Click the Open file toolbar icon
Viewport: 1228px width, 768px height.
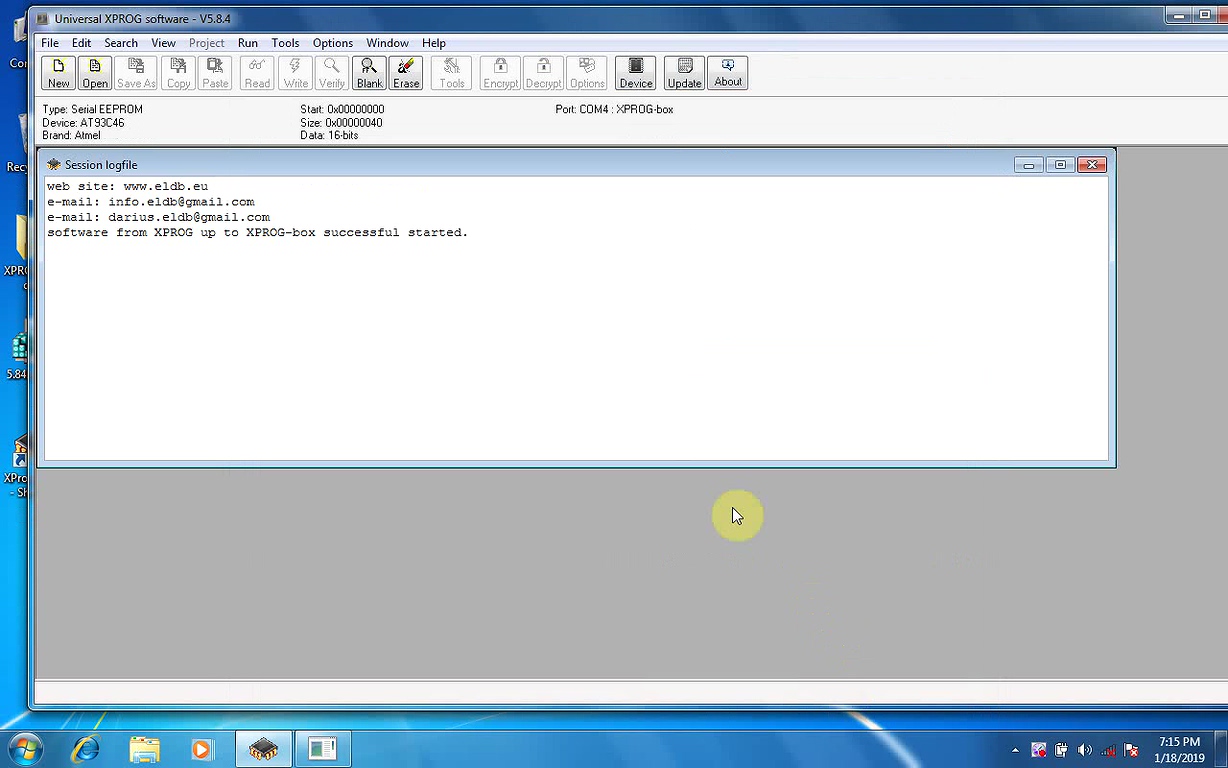(95, 73)
